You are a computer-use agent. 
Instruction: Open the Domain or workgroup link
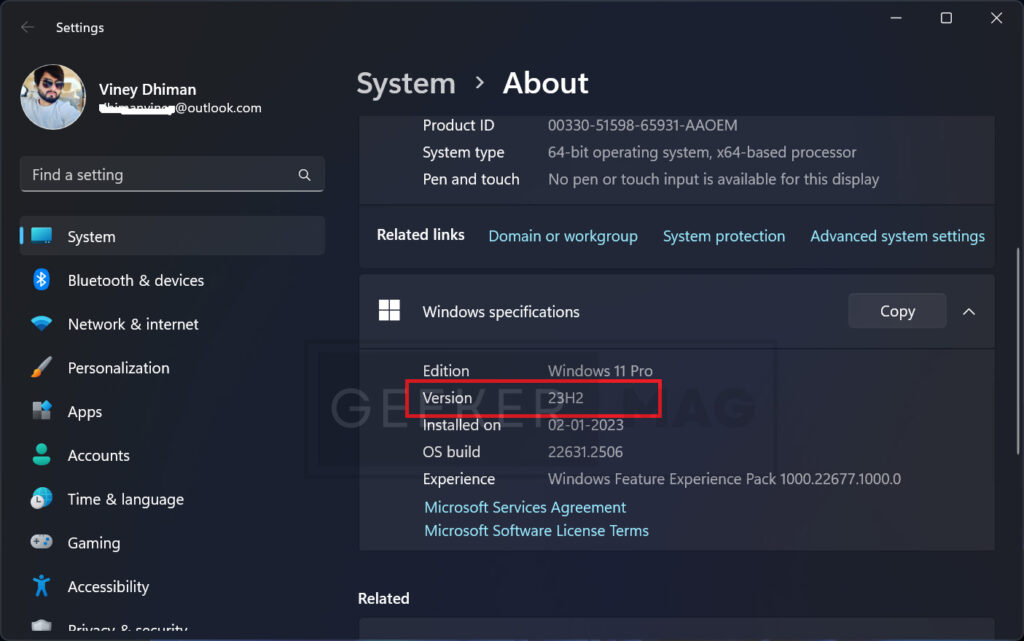[563, 236]
